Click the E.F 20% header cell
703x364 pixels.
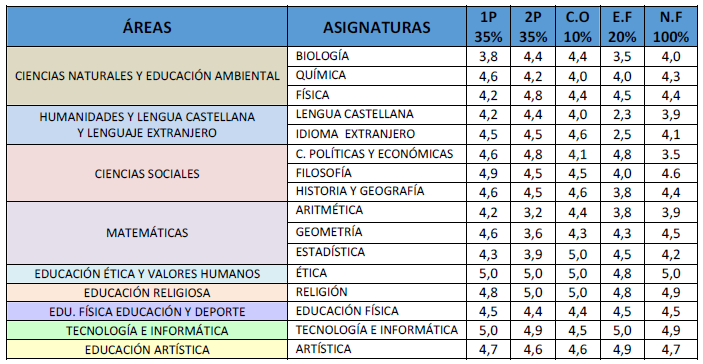[x=622, y=27]
